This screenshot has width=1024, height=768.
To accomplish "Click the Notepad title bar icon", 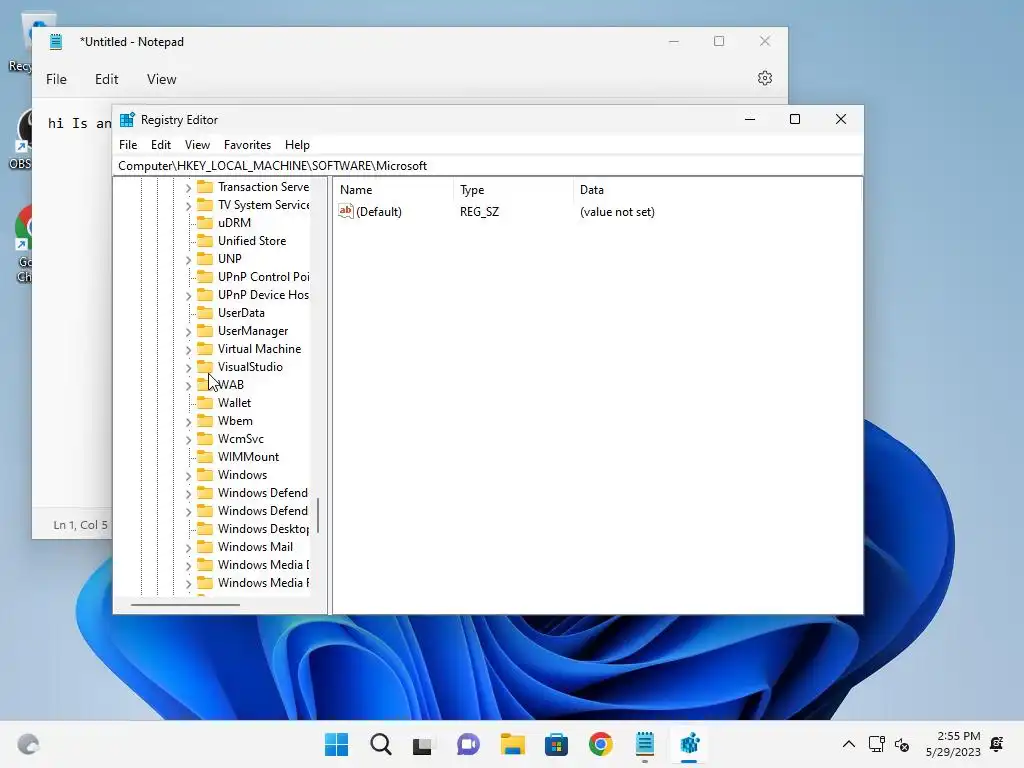I will pos(56,42).
